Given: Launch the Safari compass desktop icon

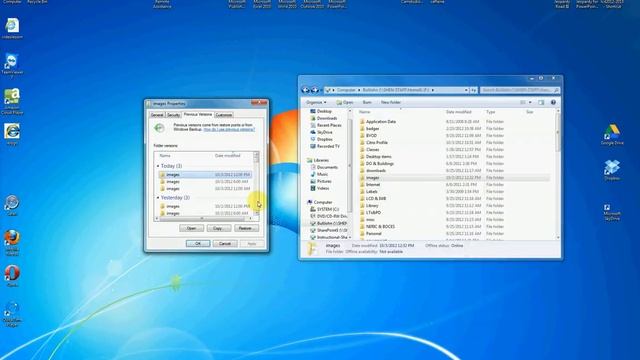Looking at the screenshot, I should pos(12,205).
